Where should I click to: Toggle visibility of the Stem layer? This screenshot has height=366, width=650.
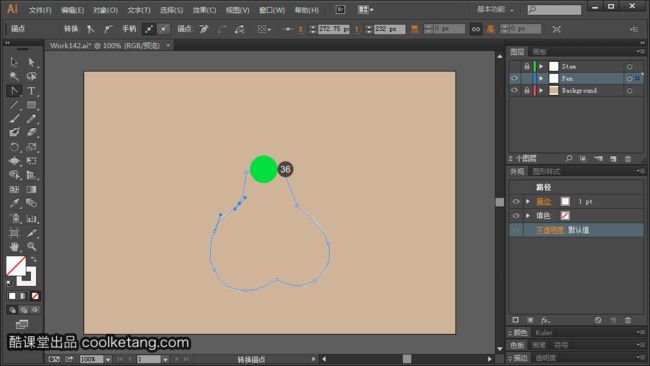click(x=514, y=66)
